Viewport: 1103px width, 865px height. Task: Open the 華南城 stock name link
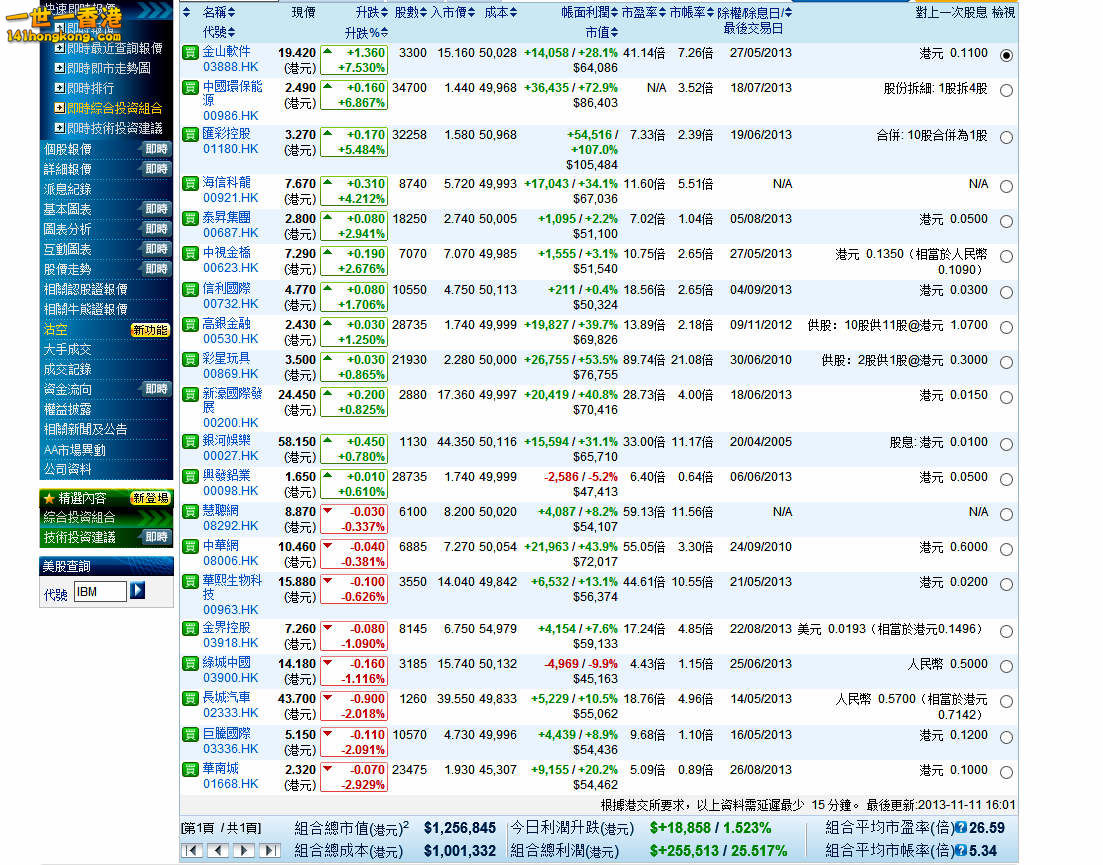[x=221, y=768]
